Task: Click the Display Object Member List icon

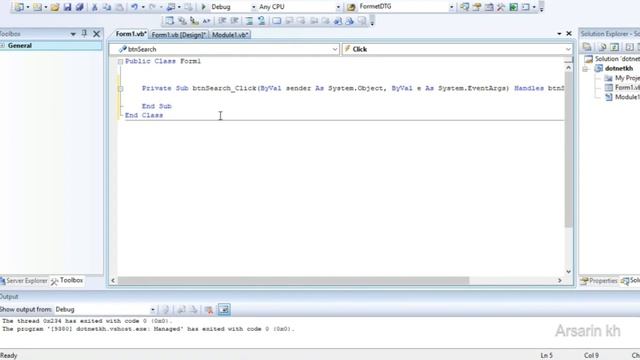Action: pos(169,20)
